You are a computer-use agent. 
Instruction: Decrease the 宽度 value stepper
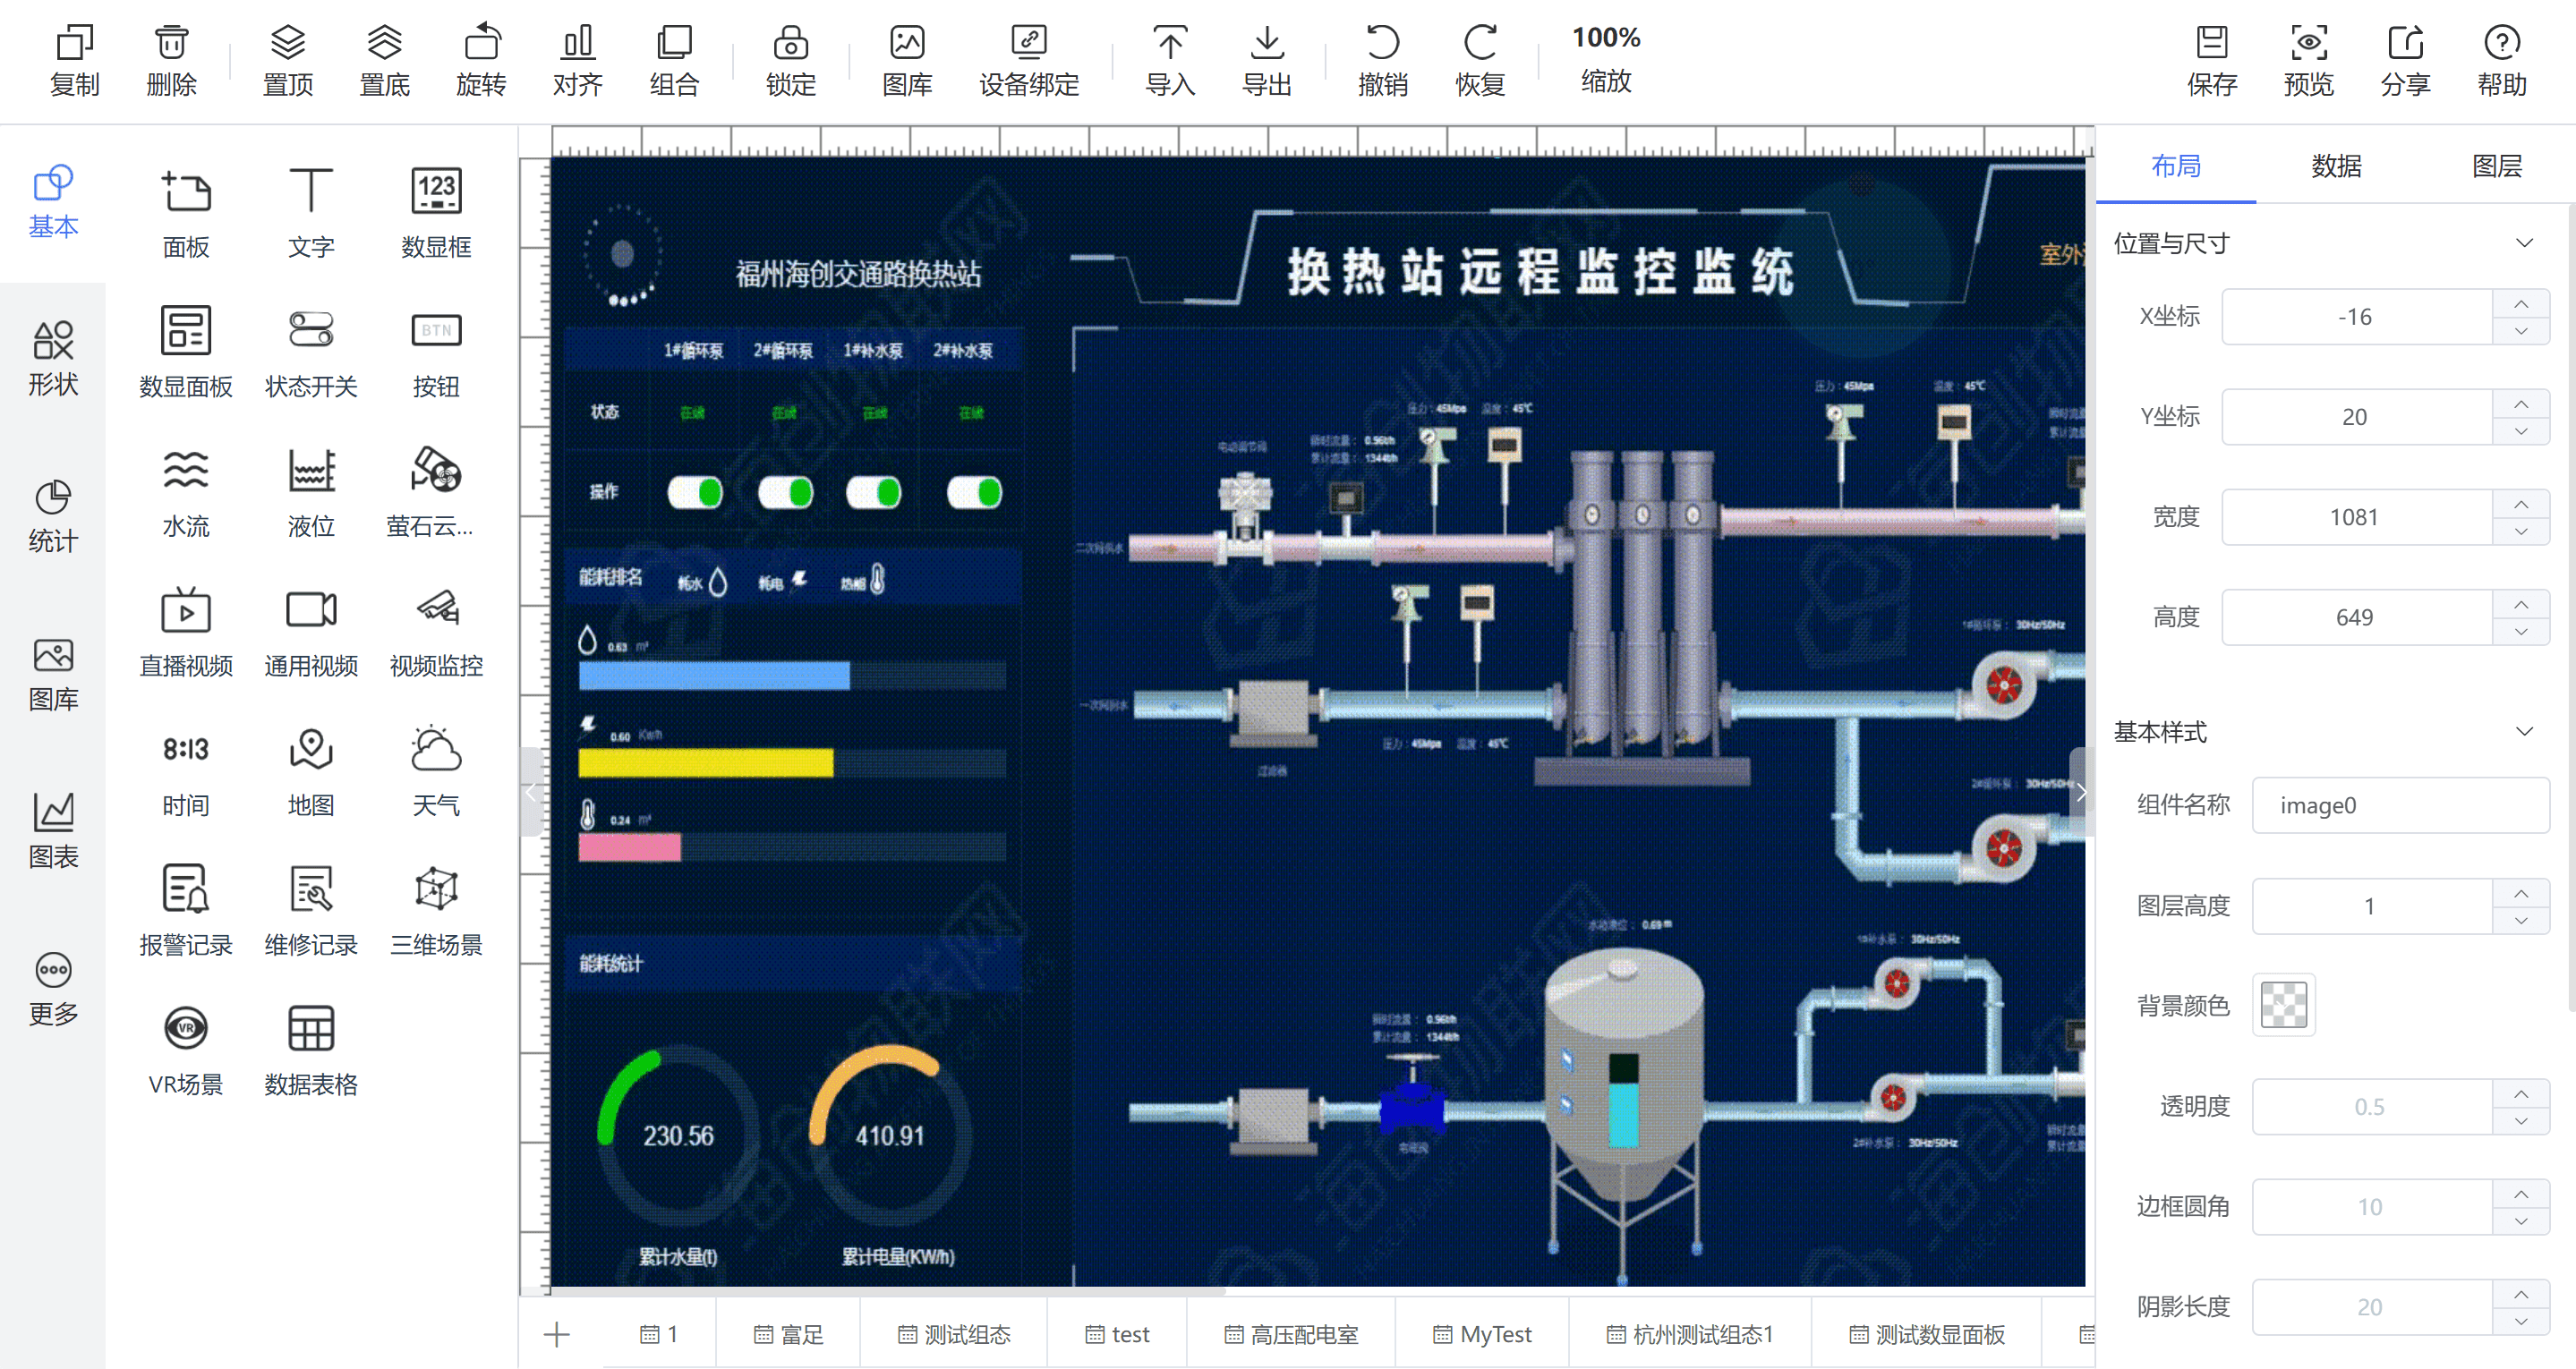click(x=2521, y=531)
